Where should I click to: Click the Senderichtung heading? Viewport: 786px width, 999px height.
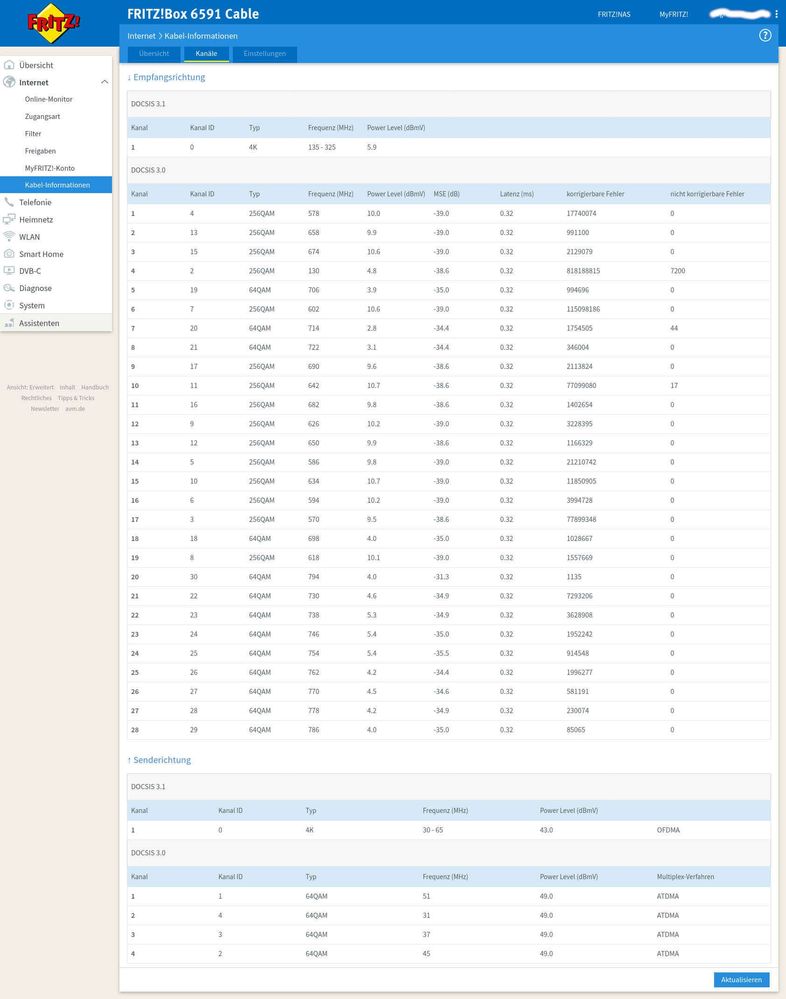(x=159, y=760)
